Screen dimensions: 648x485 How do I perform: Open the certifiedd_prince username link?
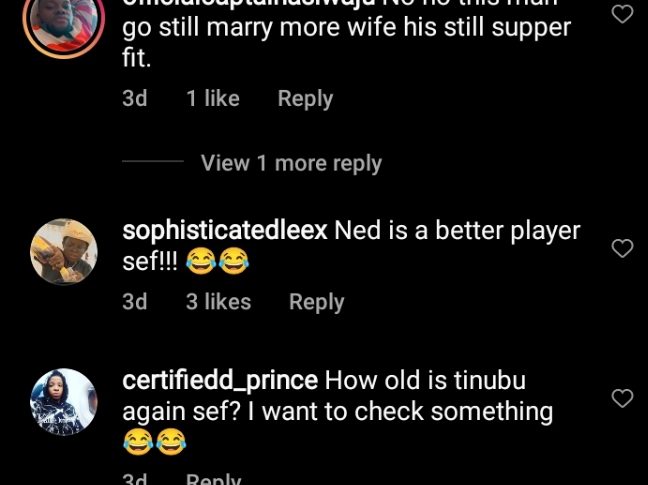coord(220,380)
